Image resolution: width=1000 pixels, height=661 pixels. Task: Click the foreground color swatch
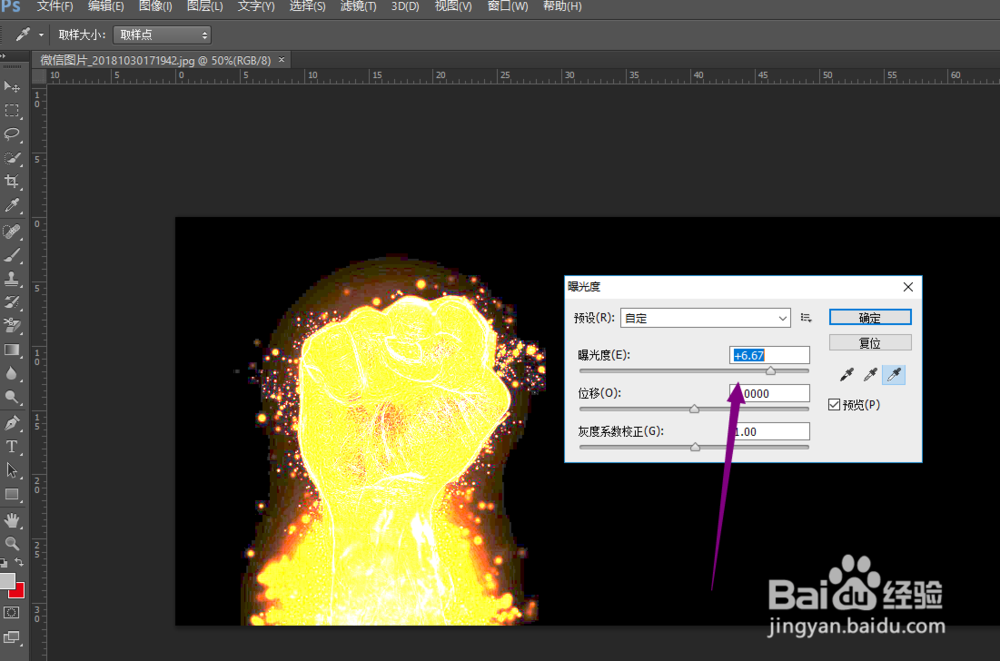(7, 581)
